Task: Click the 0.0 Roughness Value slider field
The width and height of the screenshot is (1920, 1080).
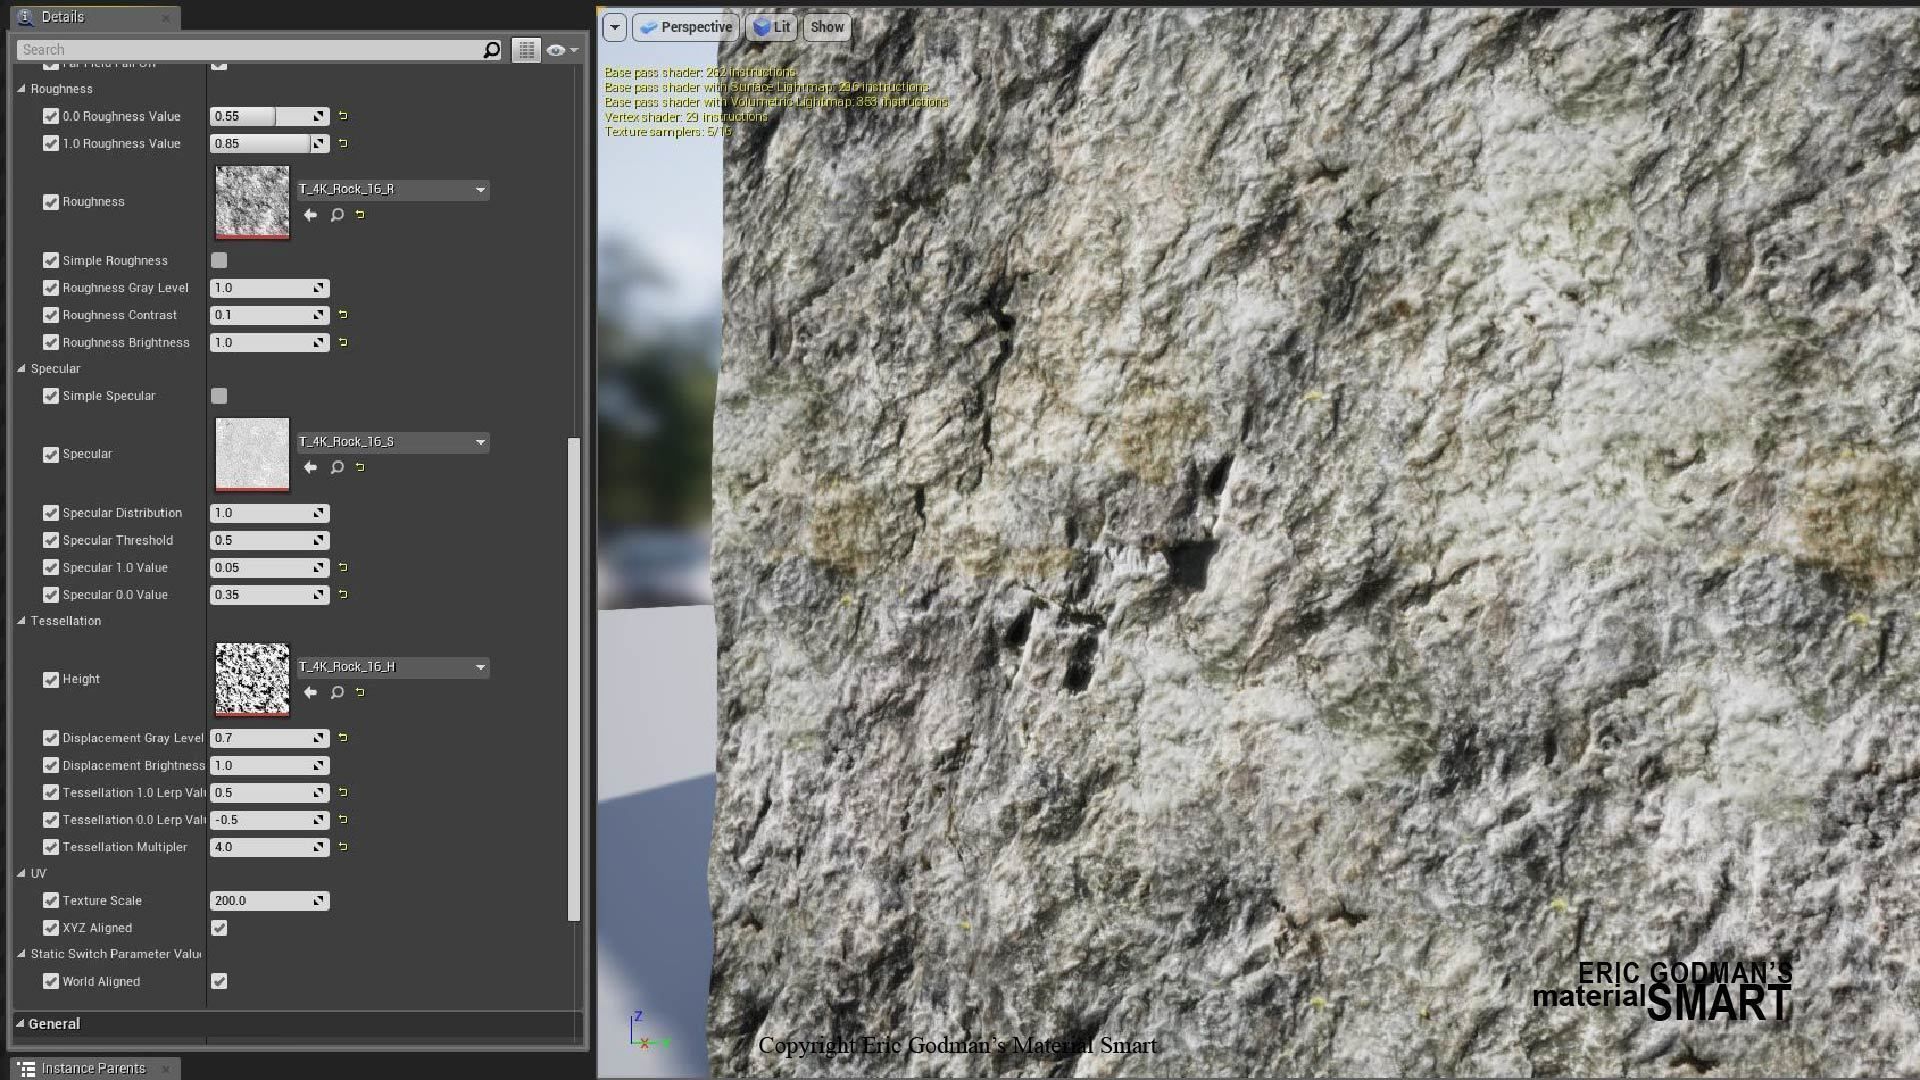Action: 269,116
